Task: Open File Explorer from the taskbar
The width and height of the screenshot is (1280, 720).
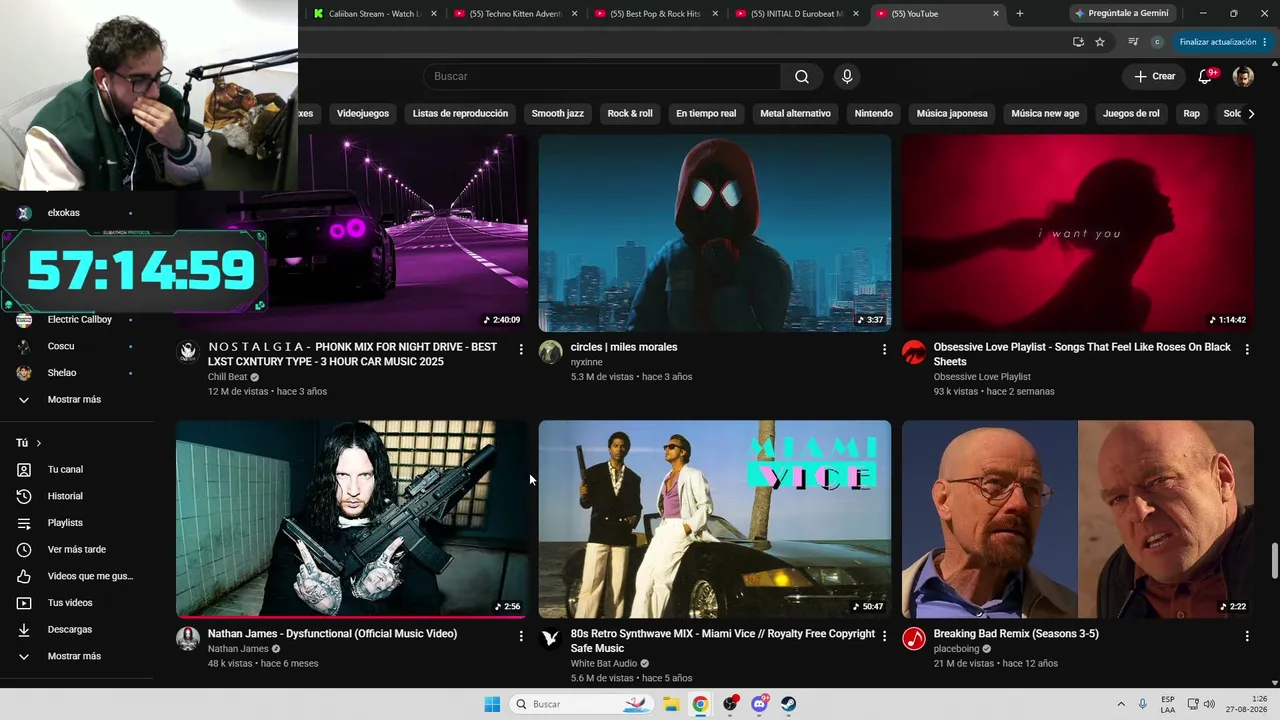Action: coord(671,704)
